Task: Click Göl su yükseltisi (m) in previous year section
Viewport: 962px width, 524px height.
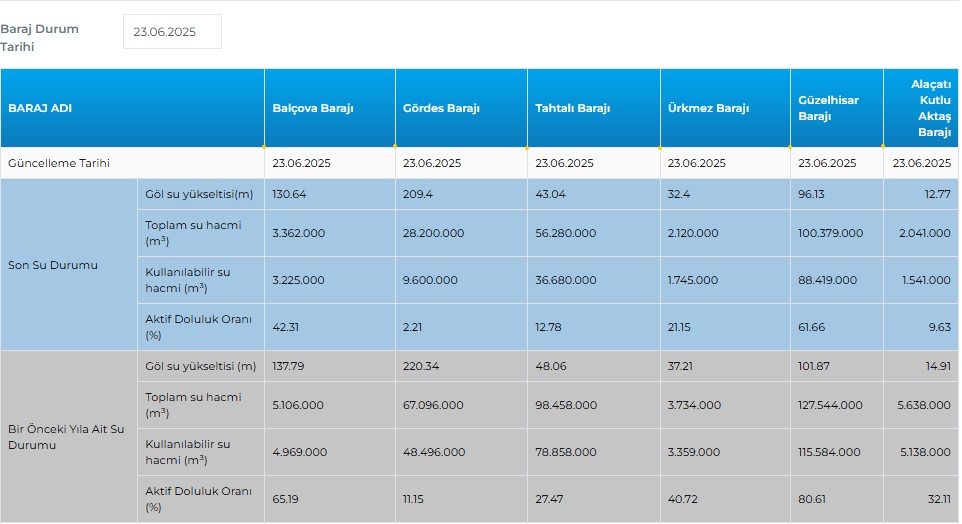Action: 201,366
